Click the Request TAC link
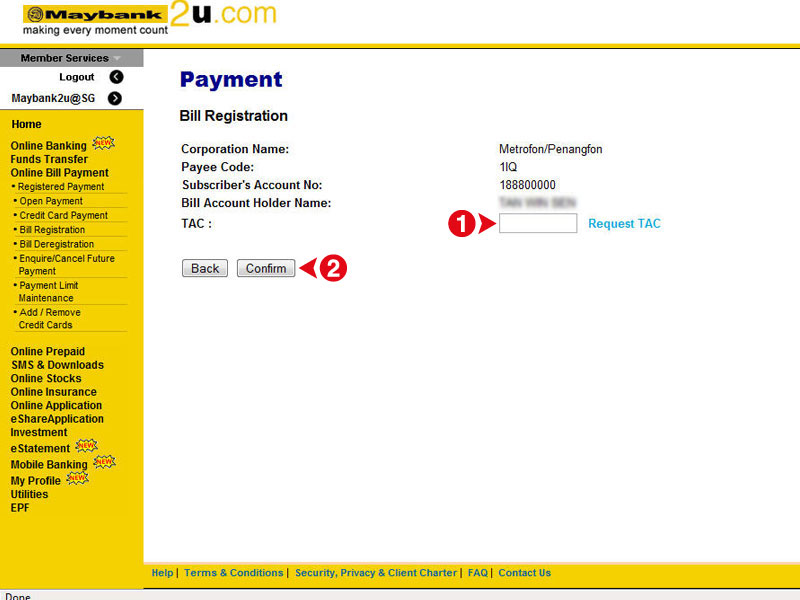The height and width of the screenshot is (600, 800). 624,224
